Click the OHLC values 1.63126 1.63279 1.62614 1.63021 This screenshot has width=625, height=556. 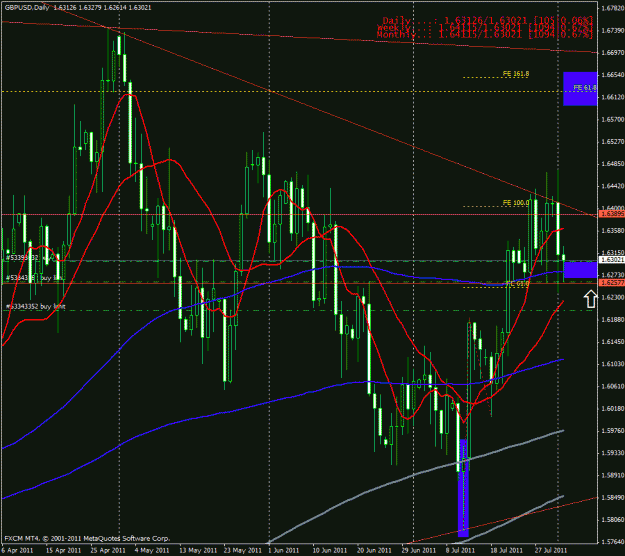point(102,8)
